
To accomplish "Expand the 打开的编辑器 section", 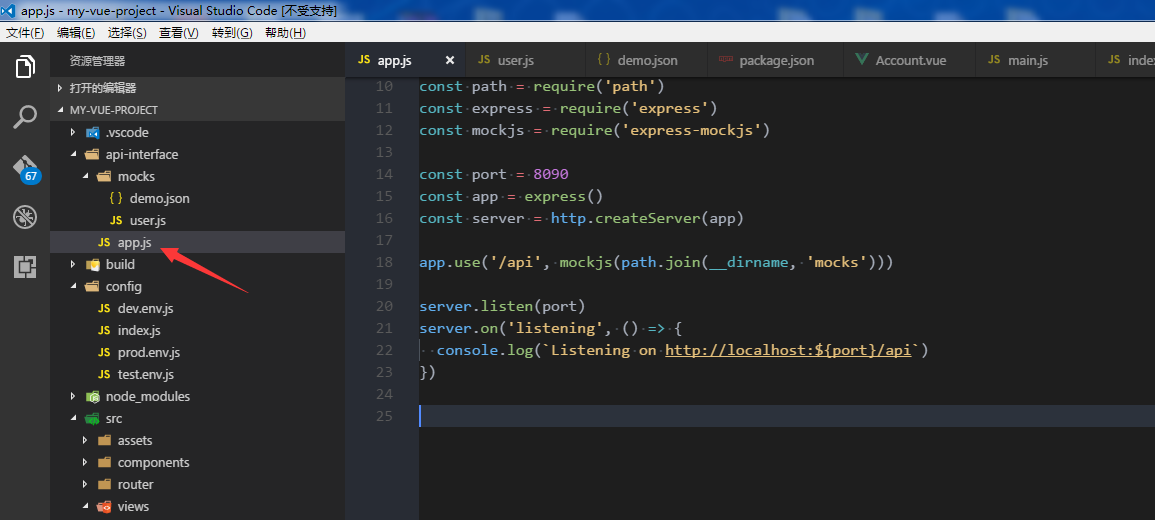I will point(102,88).
